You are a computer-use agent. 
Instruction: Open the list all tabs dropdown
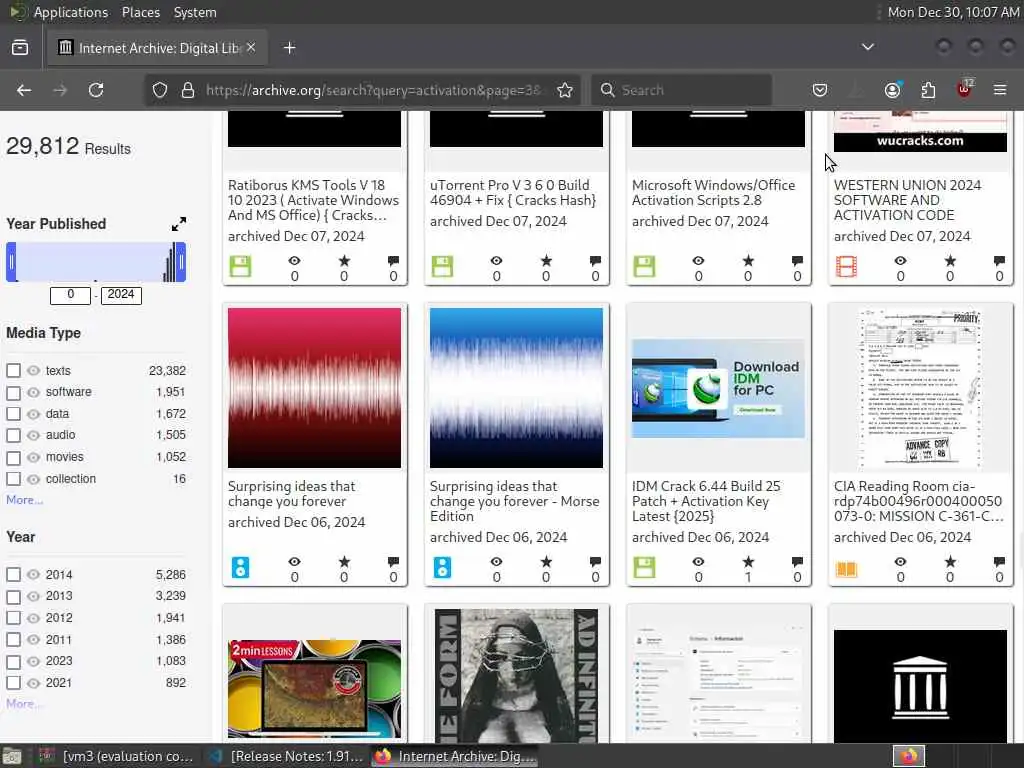(x=867, y=47)
